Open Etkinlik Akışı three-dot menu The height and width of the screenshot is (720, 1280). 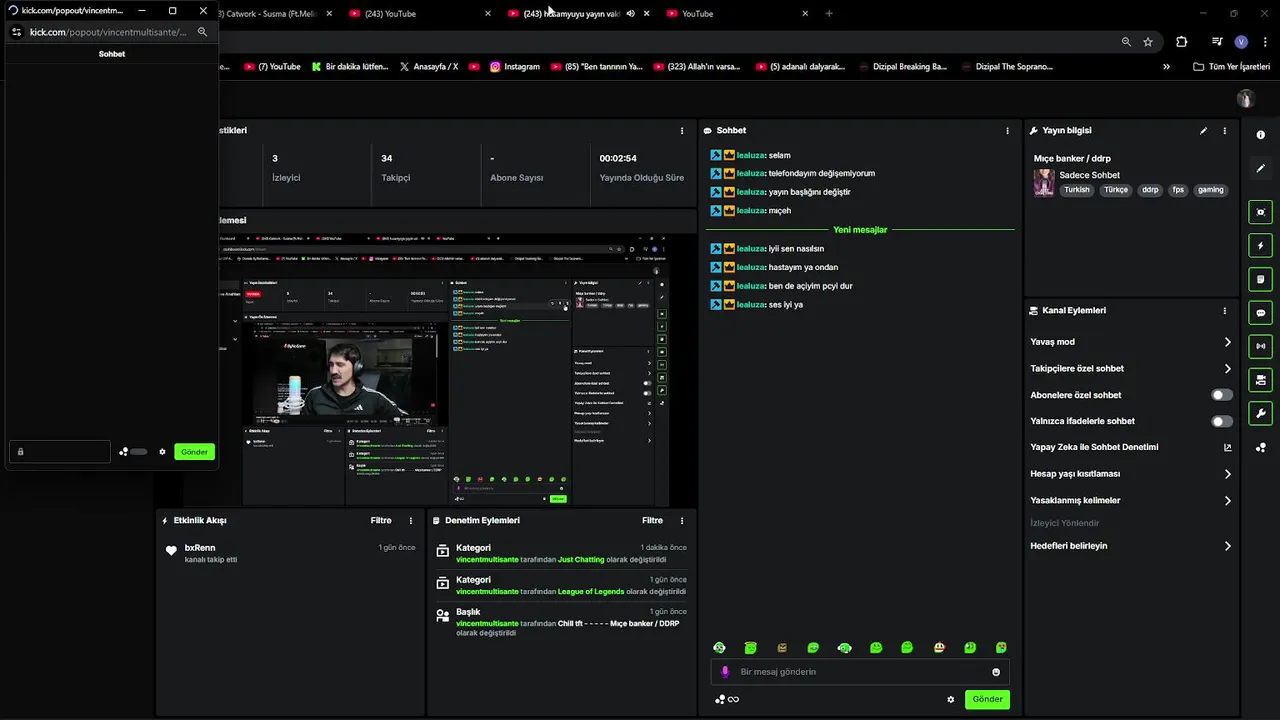click(410, 521)
